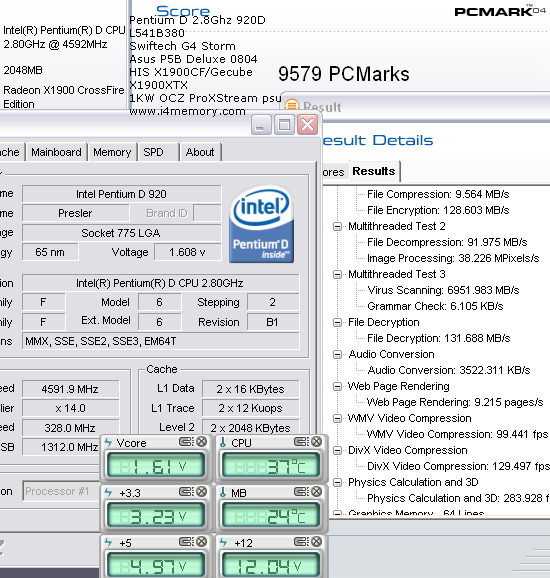Close the +3.3 voltage widget

tap(201, 492)
